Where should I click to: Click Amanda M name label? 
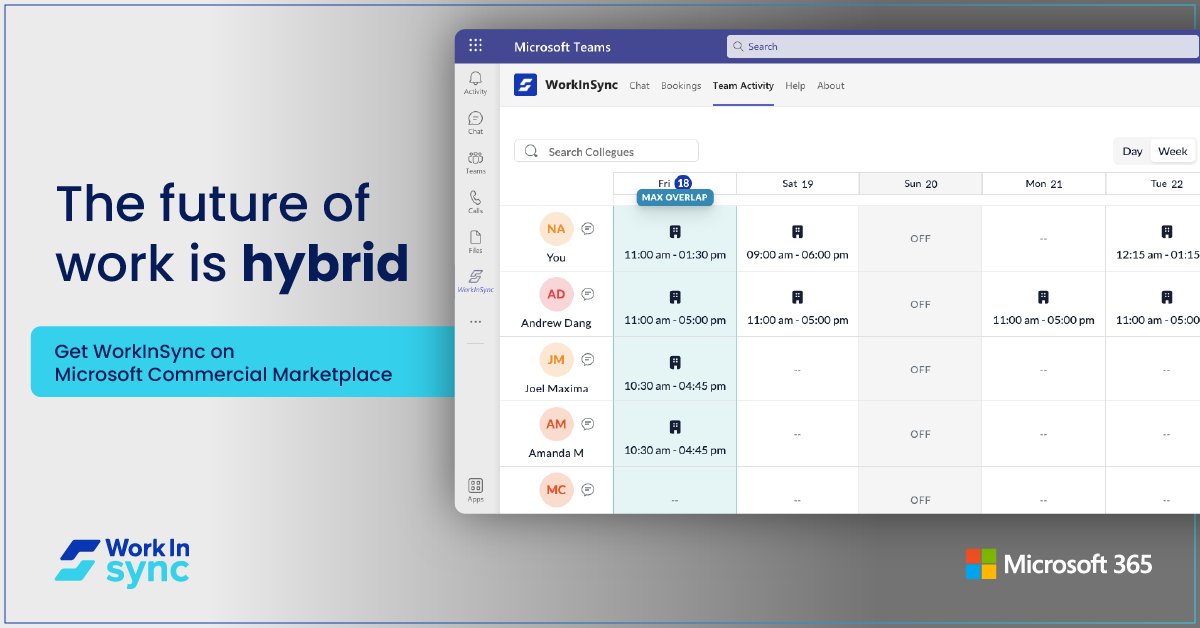(x=556, y=453)
